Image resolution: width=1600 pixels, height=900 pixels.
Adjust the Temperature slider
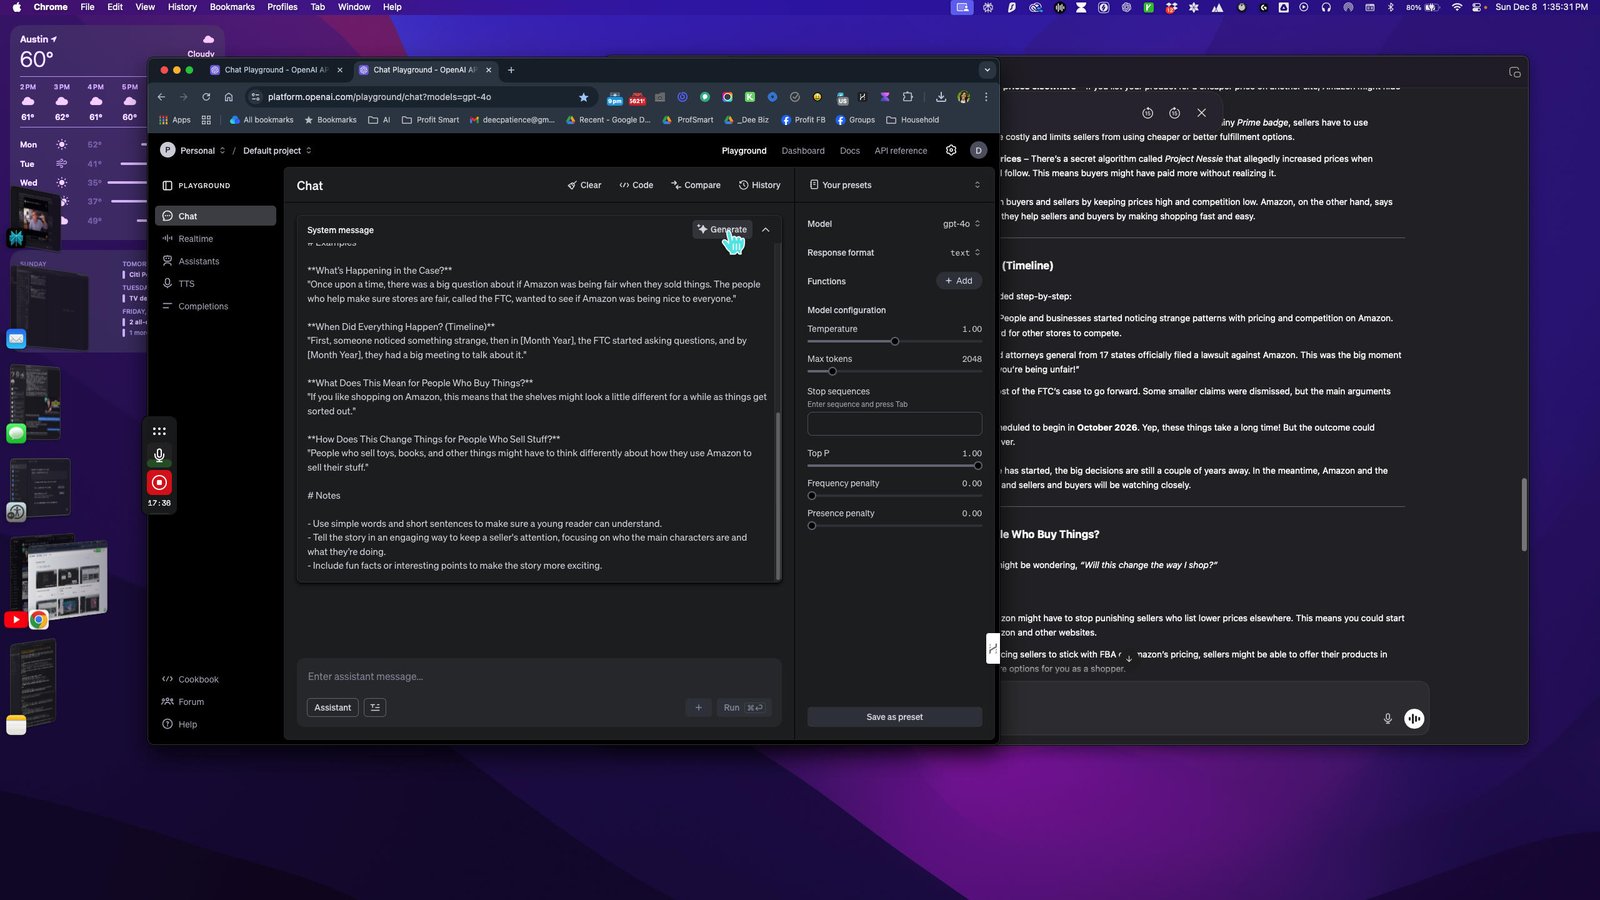tap(895, 341)
